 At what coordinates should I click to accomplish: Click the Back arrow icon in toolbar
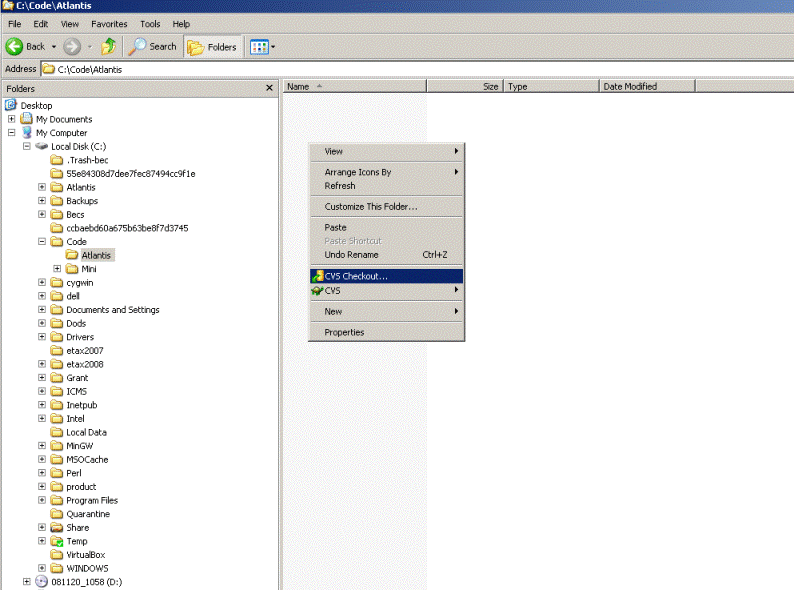pos(15,46)
